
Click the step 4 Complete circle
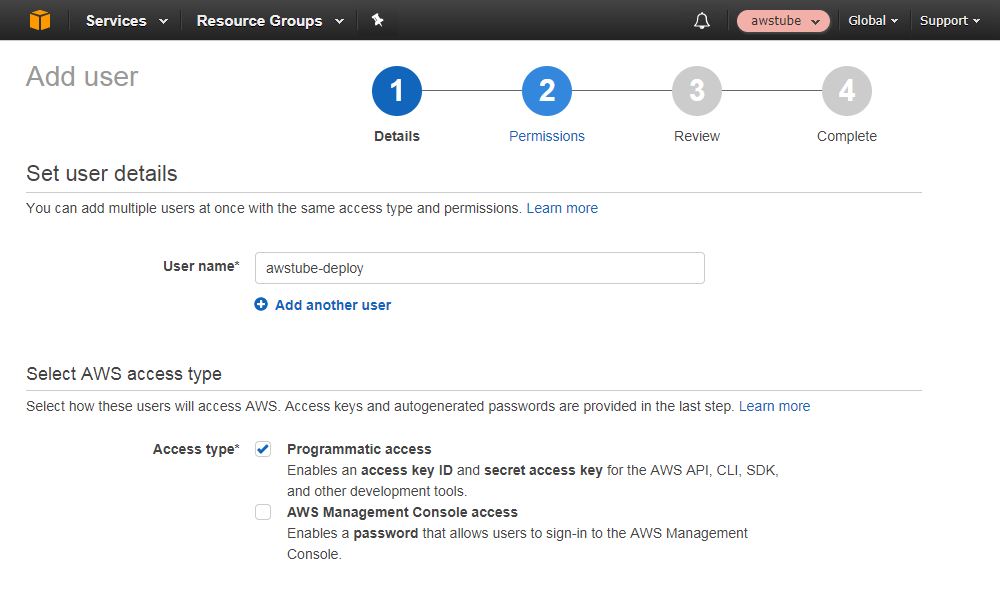847,91
